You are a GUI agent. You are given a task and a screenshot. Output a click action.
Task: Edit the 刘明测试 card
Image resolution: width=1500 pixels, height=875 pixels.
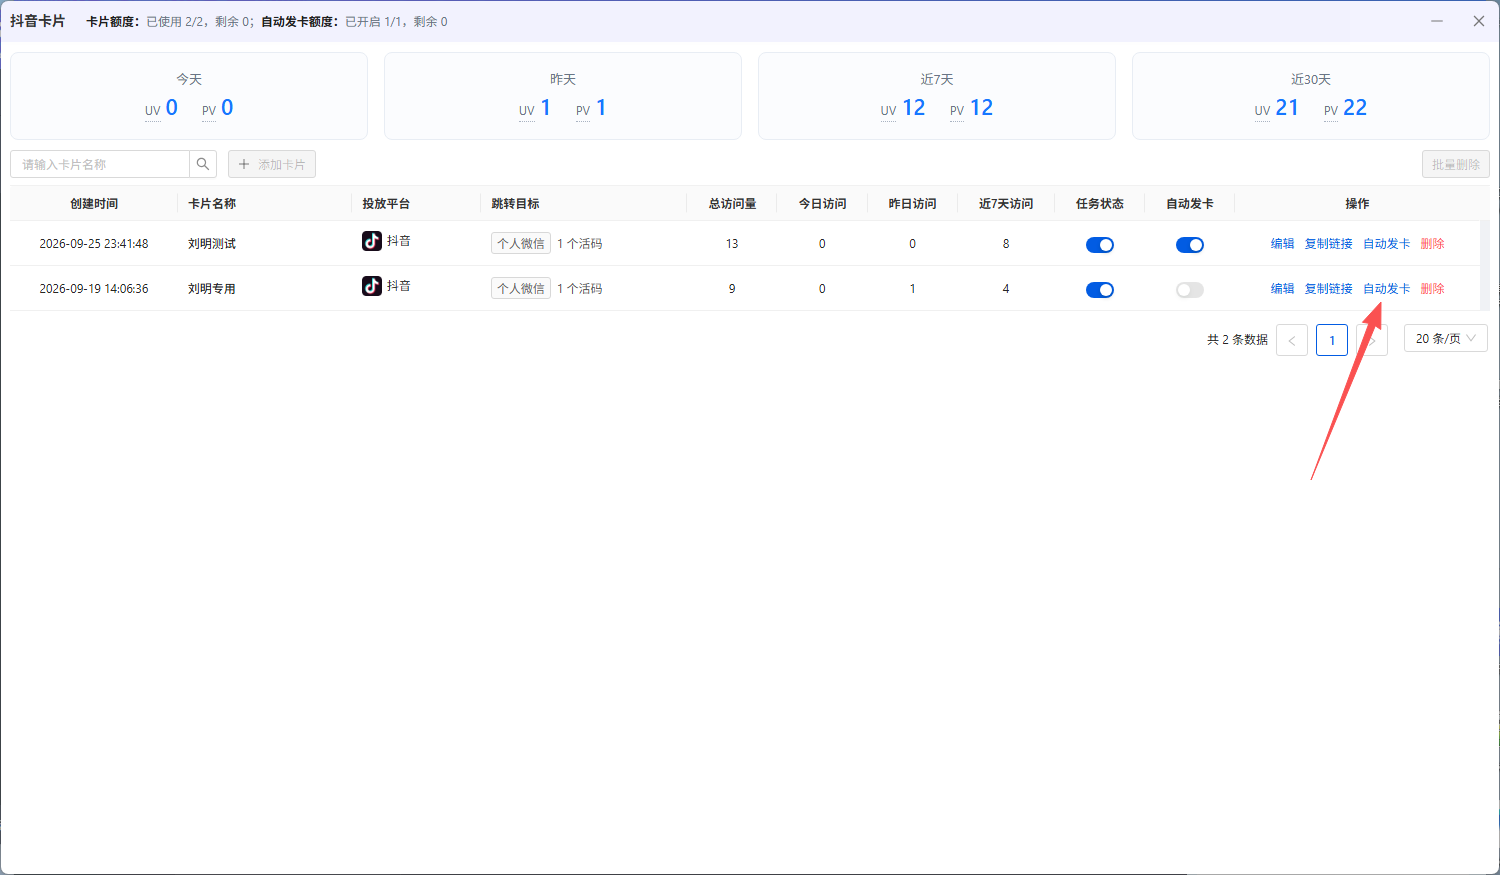[1283, 244]
